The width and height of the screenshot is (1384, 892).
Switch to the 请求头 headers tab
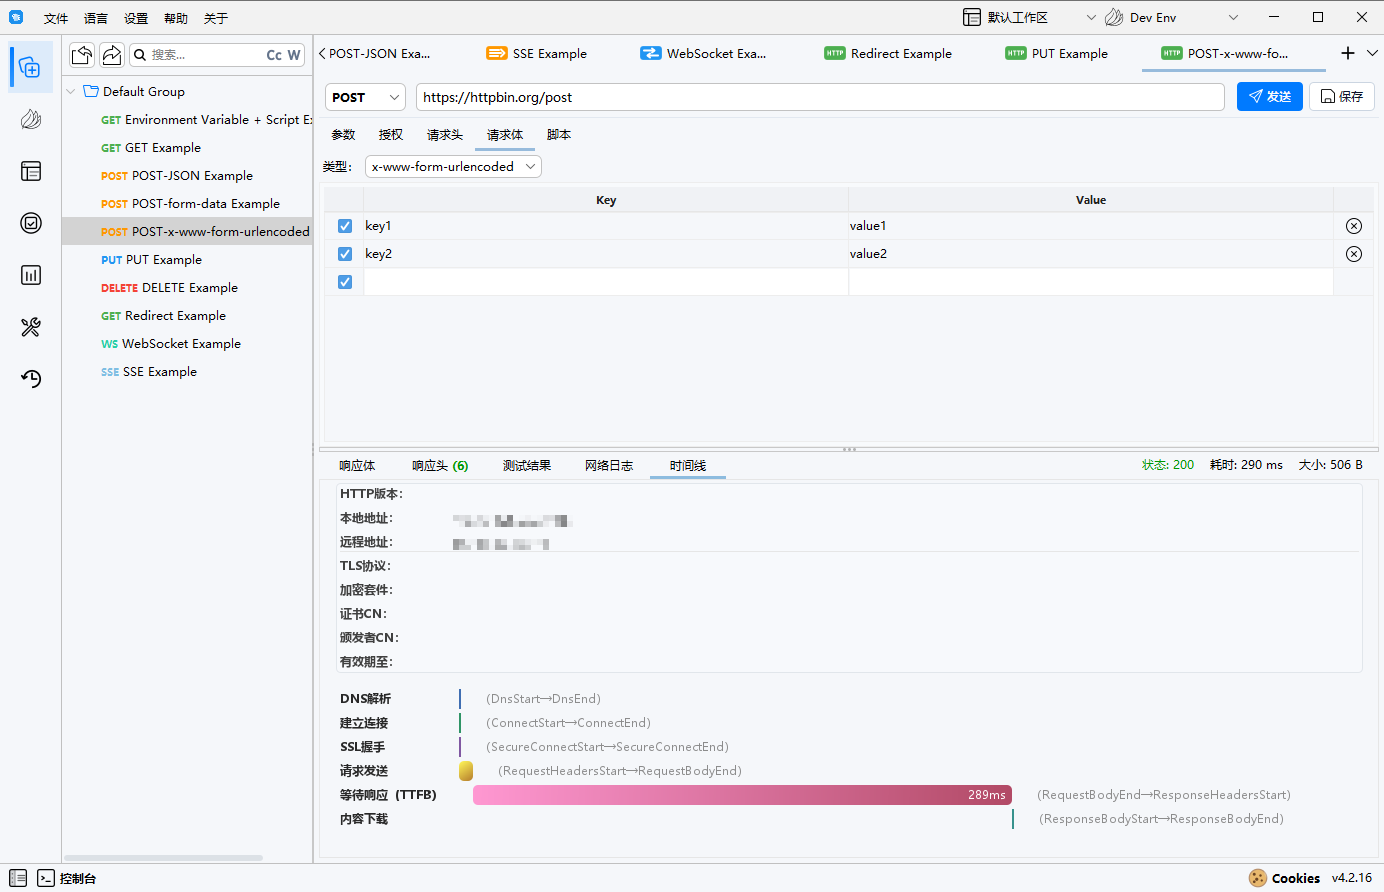click(x=444, y=135)
